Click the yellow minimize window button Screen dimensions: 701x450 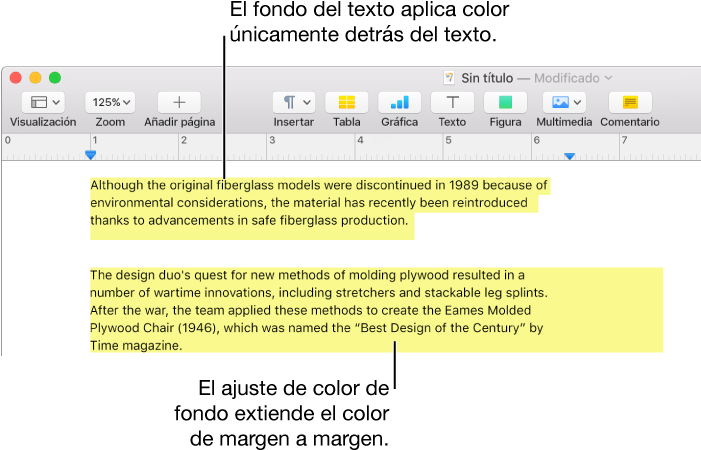tap(35, 78)
